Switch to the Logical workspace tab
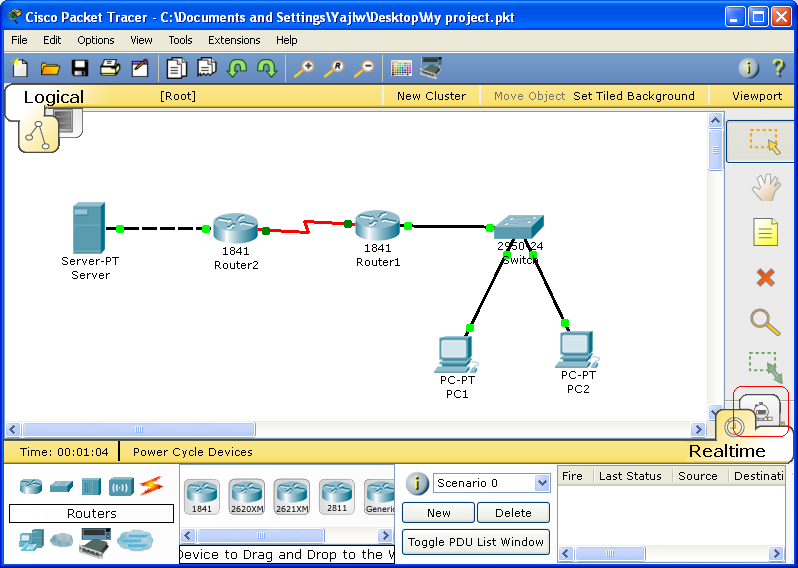The height and width of the screenshot is (568, 798). (x=53, y=97)
